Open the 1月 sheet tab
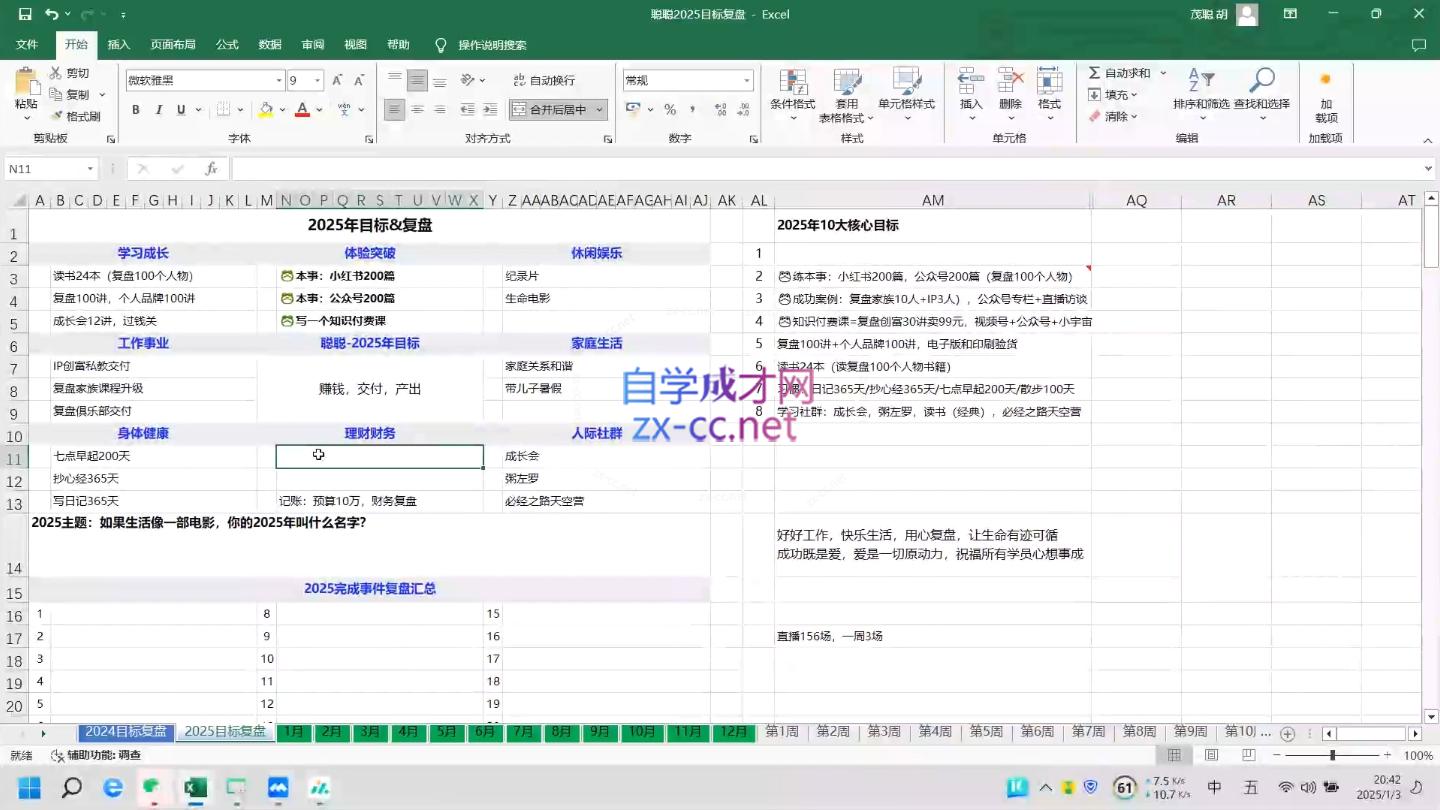The width and height of the screenshot is (1440, 810). [294, 732]
